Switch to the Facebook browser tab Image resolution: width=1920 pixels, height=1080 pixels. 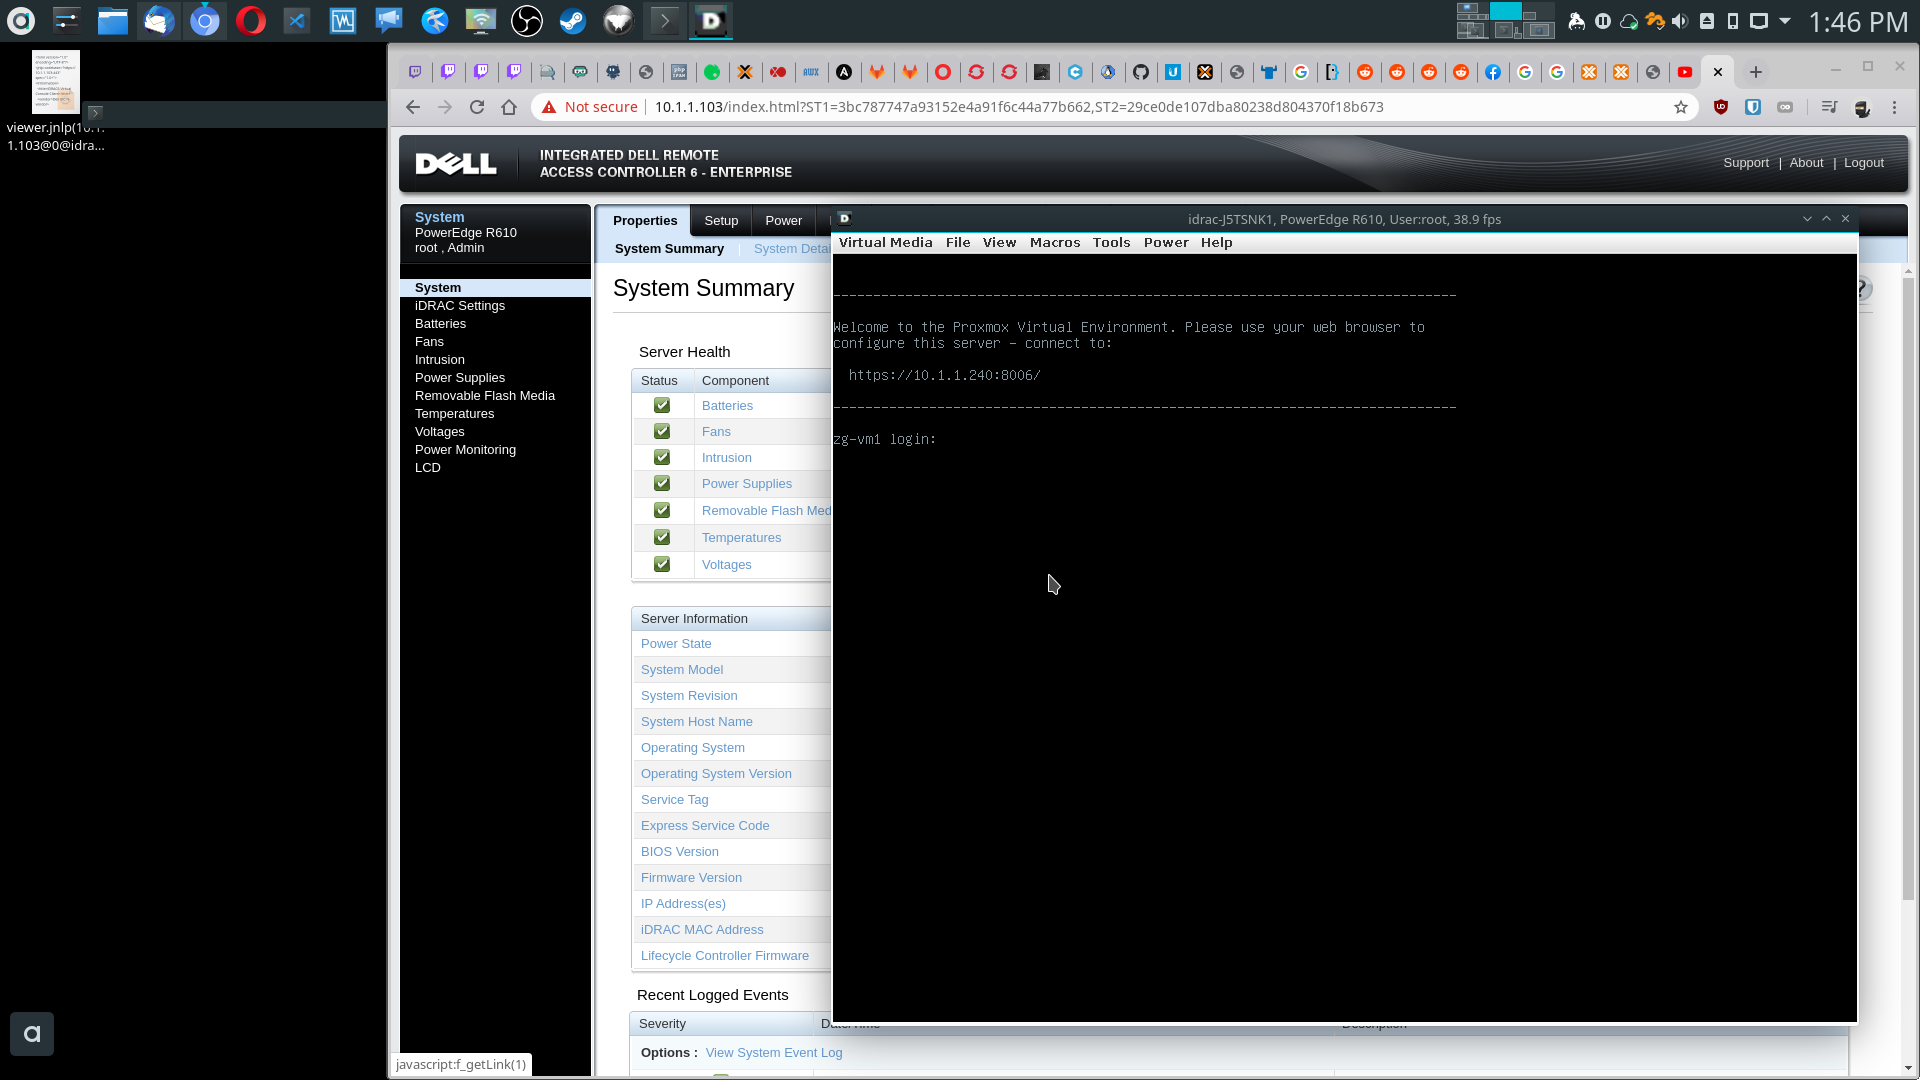point(1493,72)
